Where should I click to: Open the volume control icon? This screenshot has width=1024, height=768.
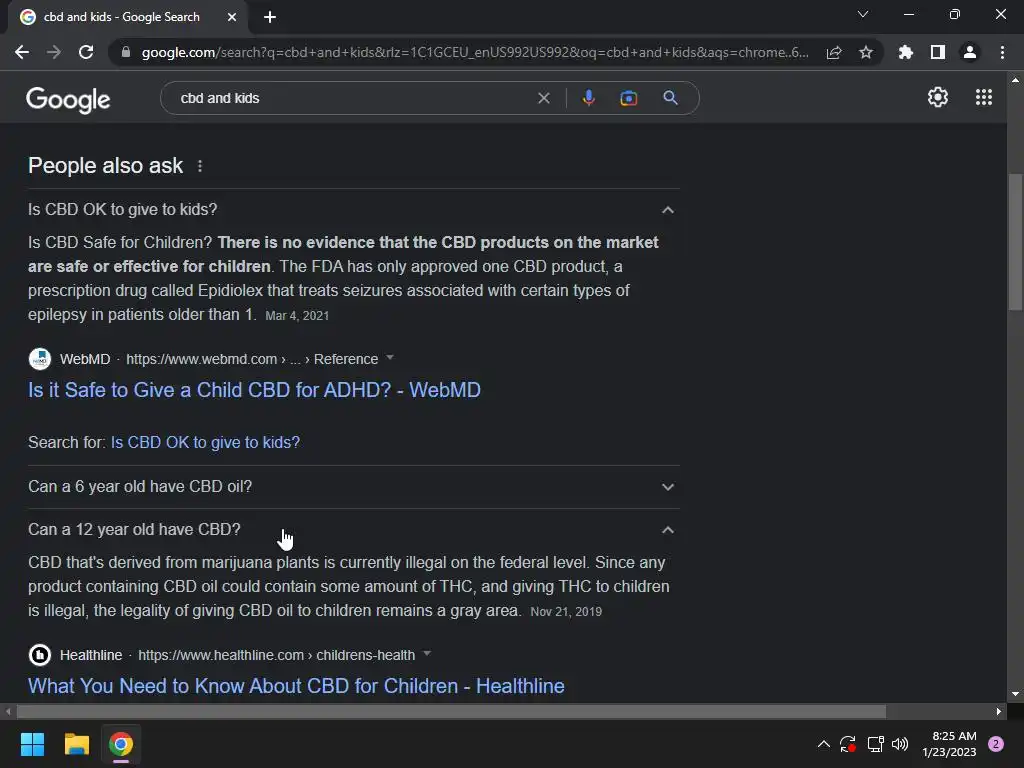point(900,744)
